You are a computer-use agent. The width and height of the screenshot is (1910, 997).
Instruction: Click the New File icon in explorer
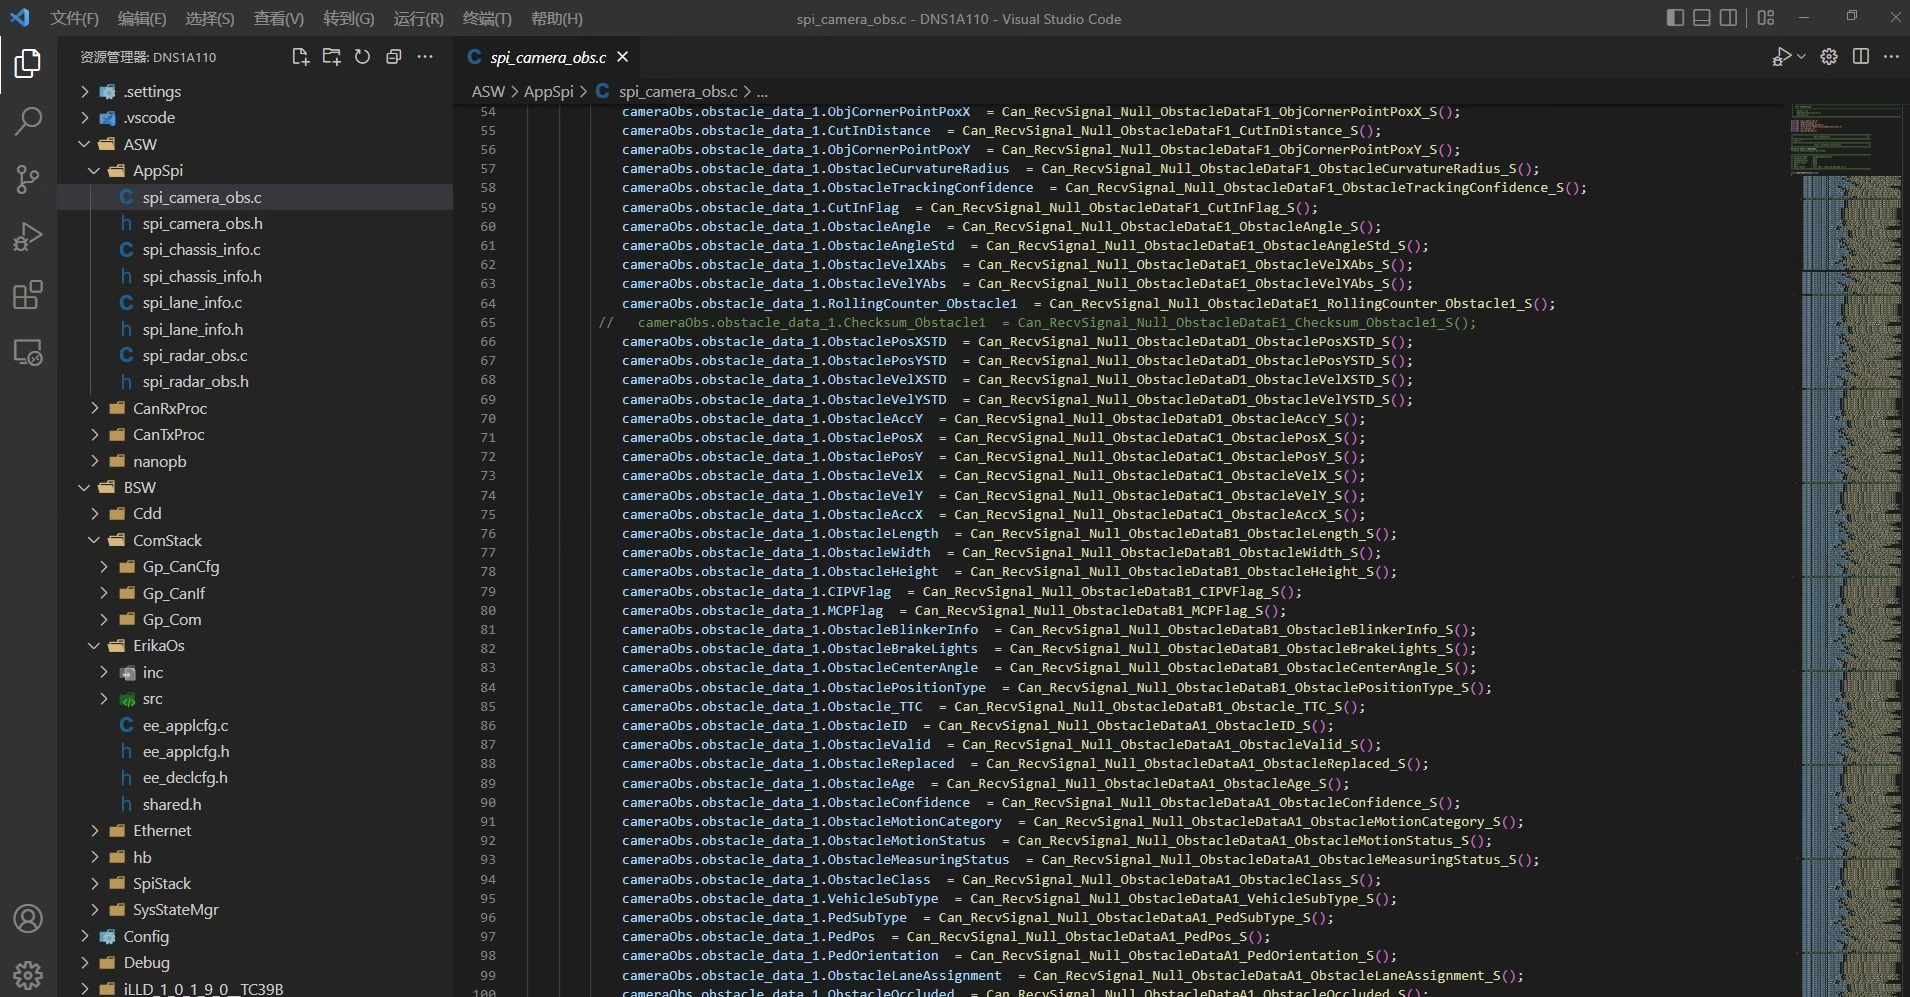[x=300, y=57]
